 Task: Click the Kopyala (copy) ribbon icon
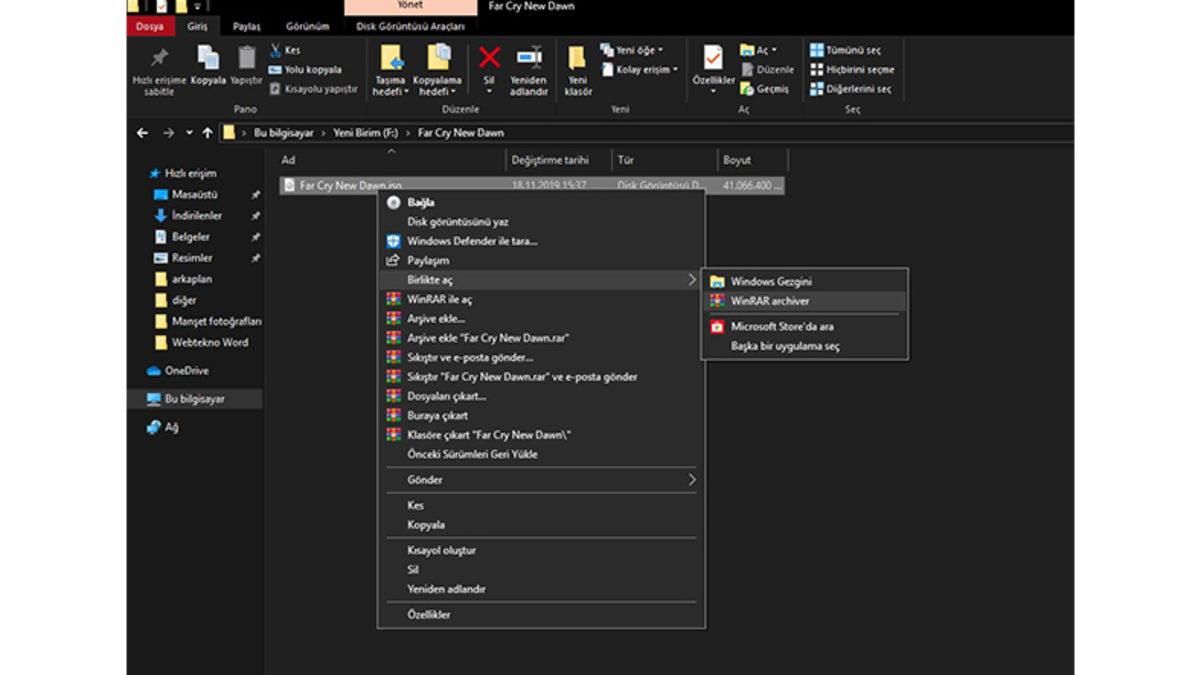(208, 60)
